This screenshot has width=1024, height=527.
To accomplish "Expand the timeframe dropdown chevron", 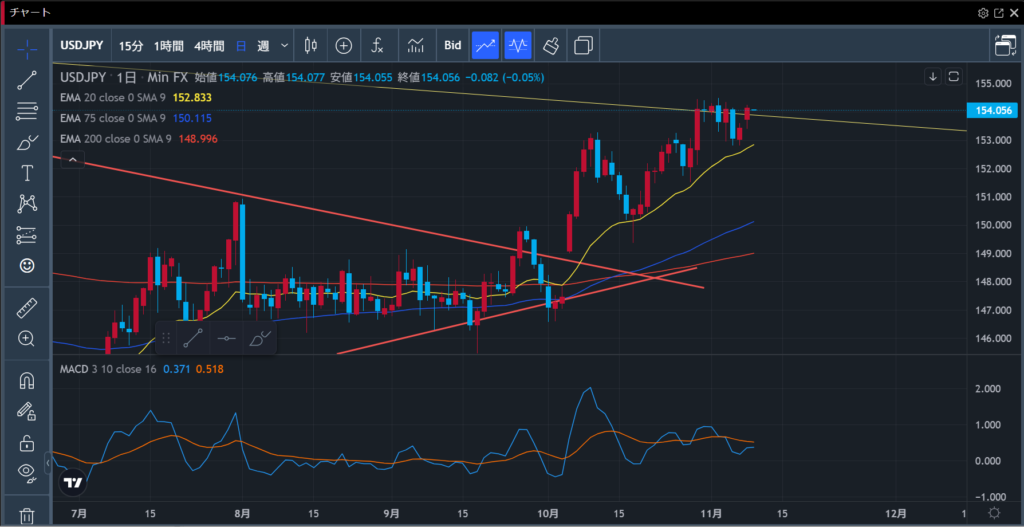I will pos(285,45).
